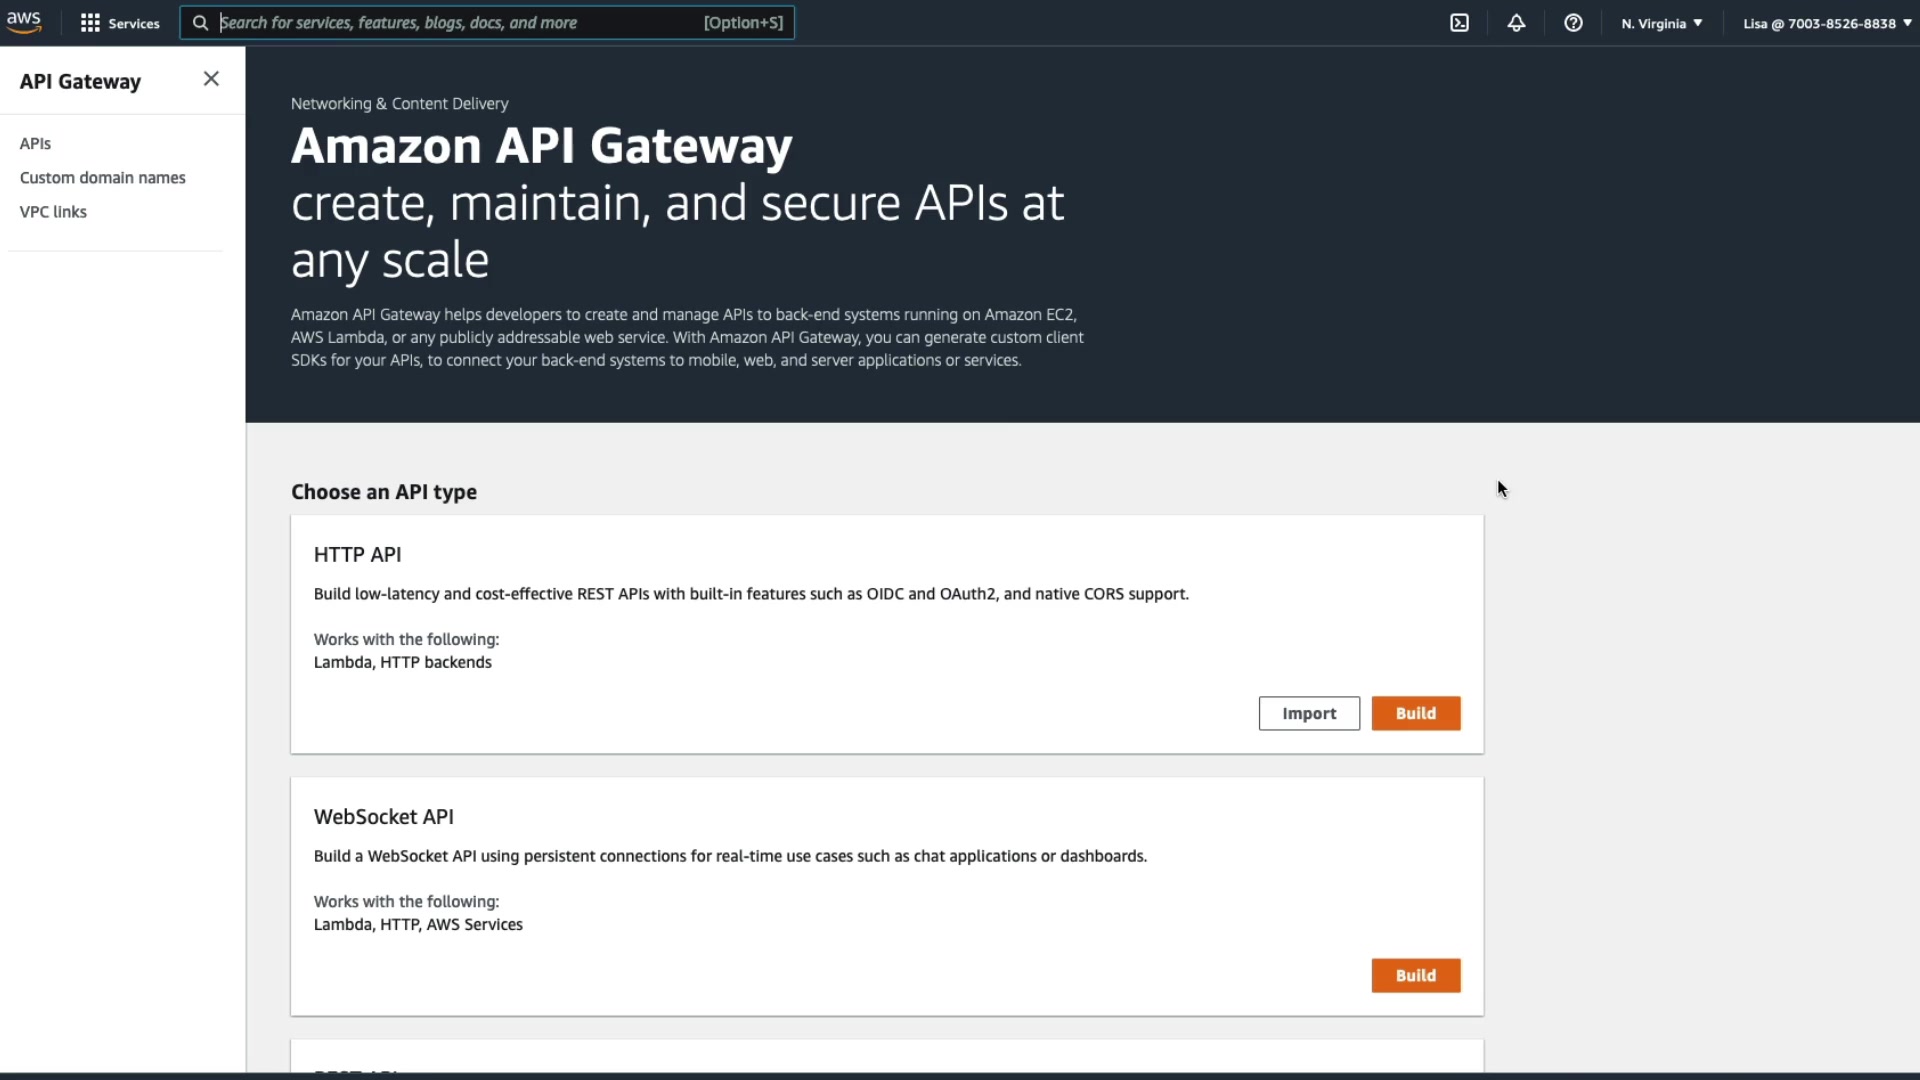Expand the N. Virginia region dropdown
The width and height of the screenshot is (1920, 1080).
tap(1661, 23)
